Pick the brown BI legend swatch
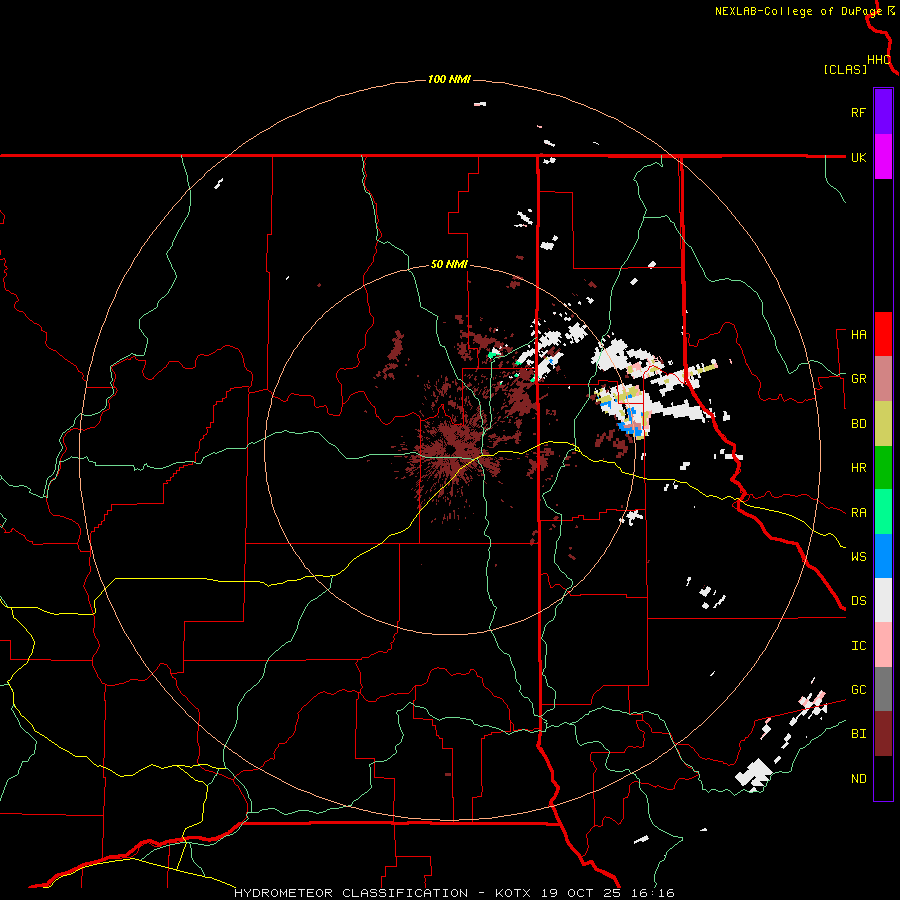 click(883, 734)
